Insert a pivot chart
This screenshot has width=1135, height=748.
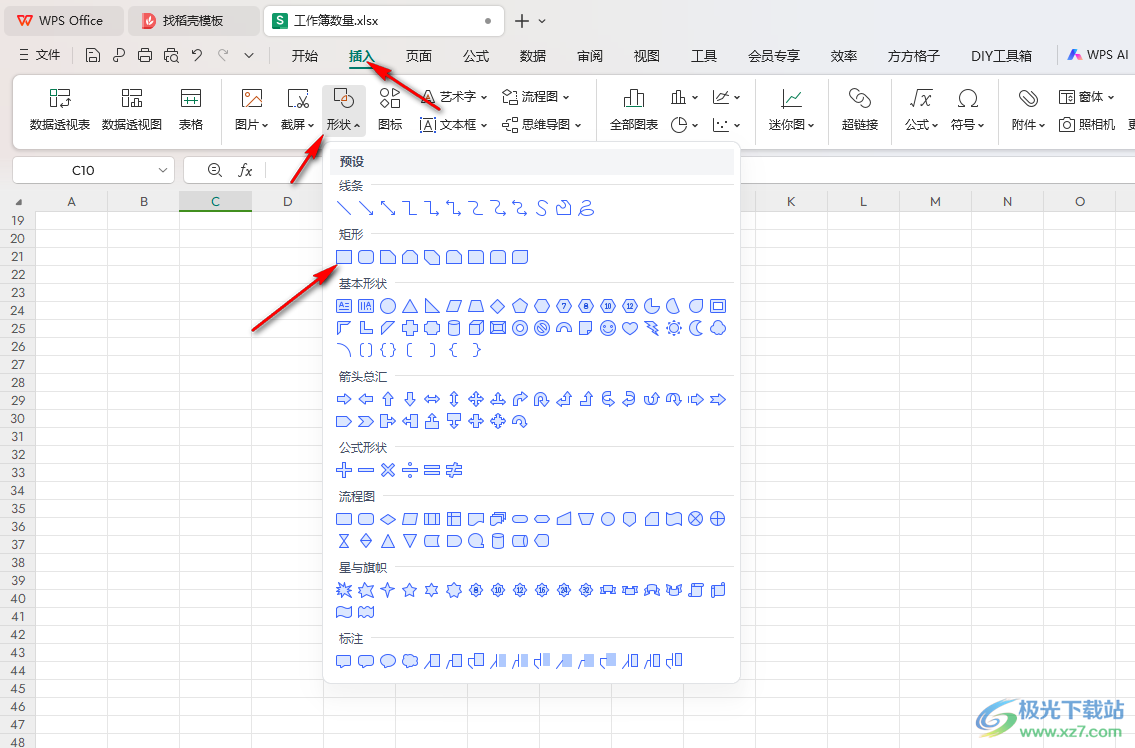pyautogui.click(x=132, y=109)
